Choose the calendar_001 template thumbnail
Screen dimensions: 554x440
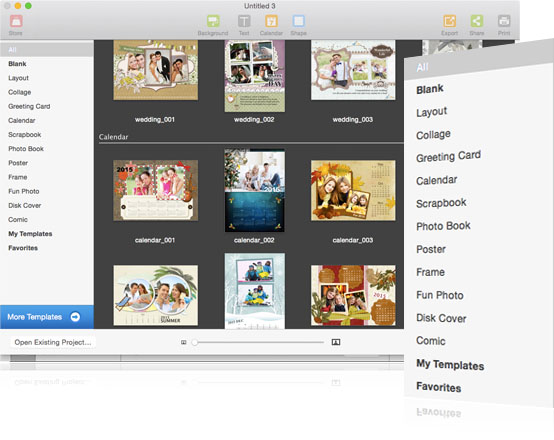pyautogui.click(x=155, y=190)
